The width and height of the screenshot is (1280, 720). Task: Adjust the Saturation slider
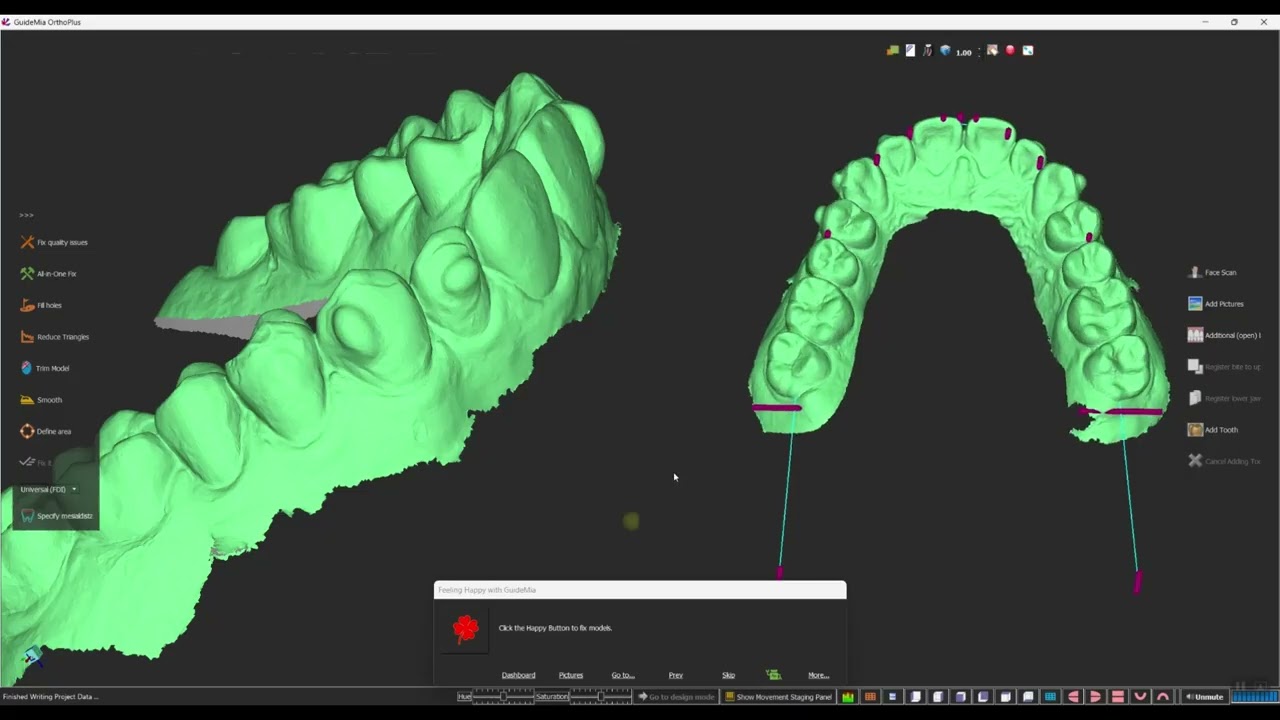coord(600,697)
